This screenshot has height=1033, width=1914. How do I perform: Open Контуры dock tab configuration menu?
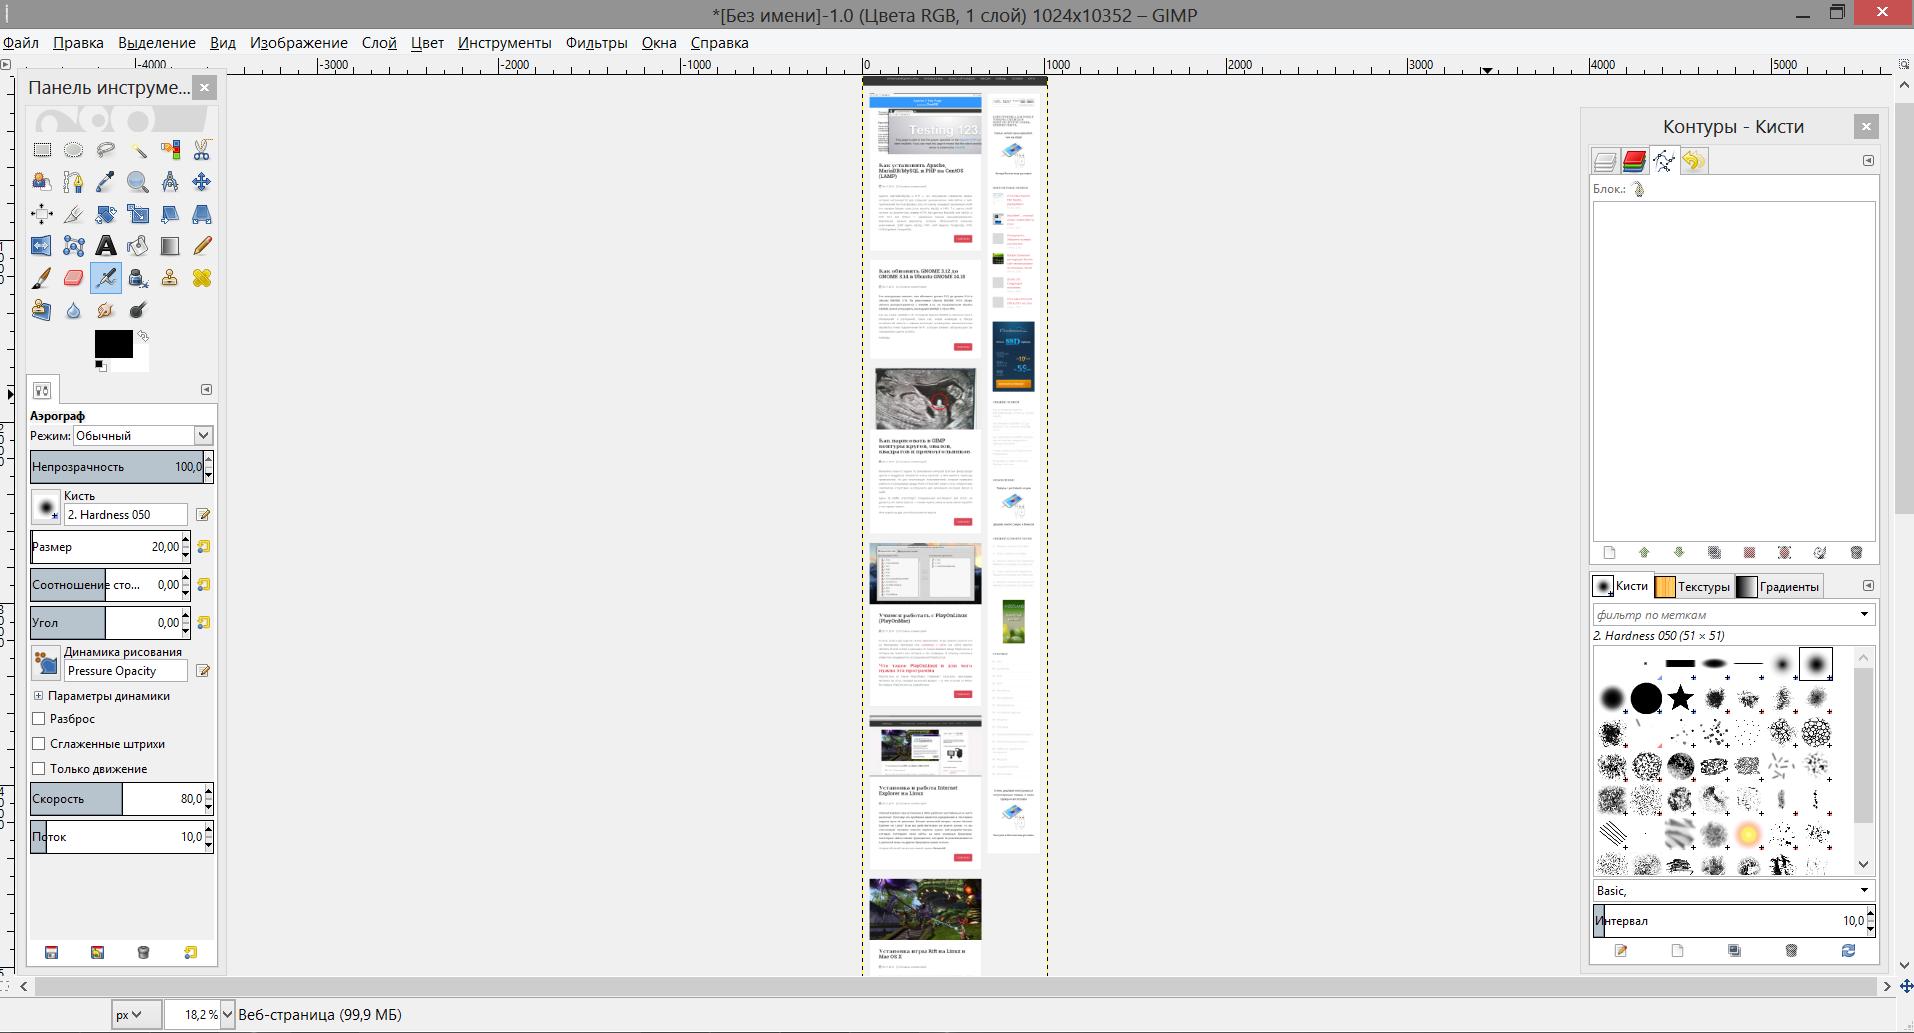coord(1868,161)
